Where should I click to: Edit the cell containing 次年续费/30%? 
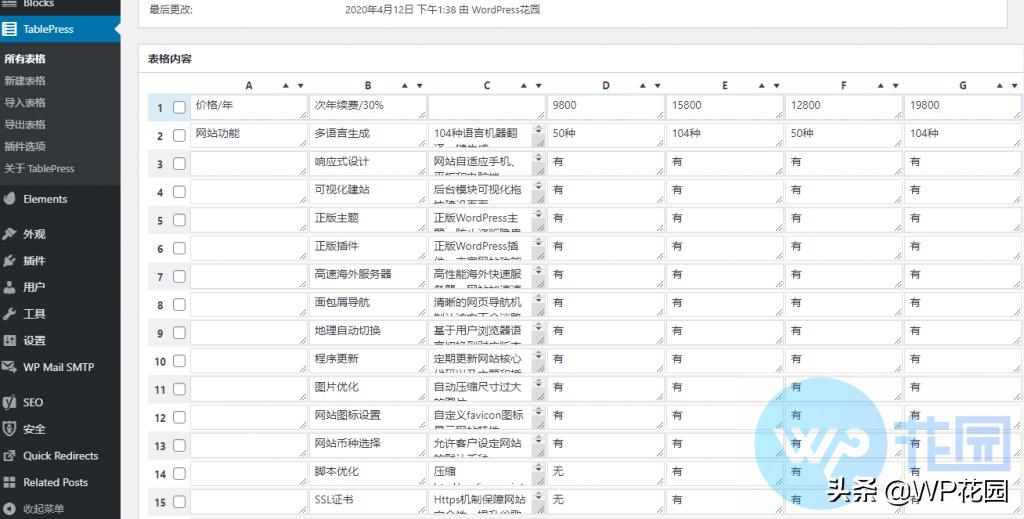(x=368, y=108)
